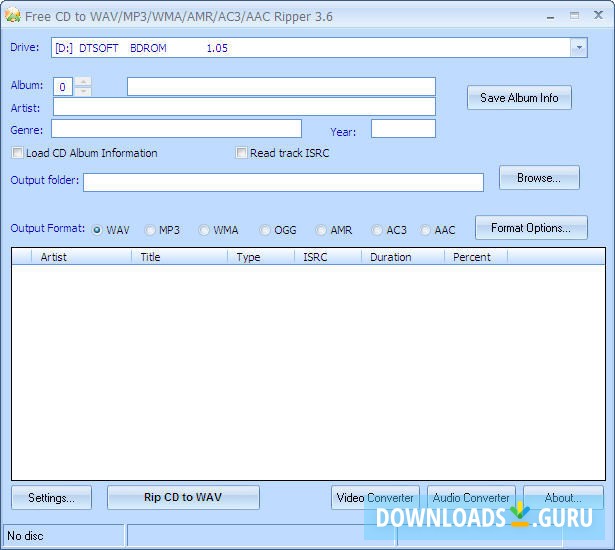Decrease the Album number with down spinner
Image resolution: width=615 pixels, height=550 pixels.
point(83,91)
